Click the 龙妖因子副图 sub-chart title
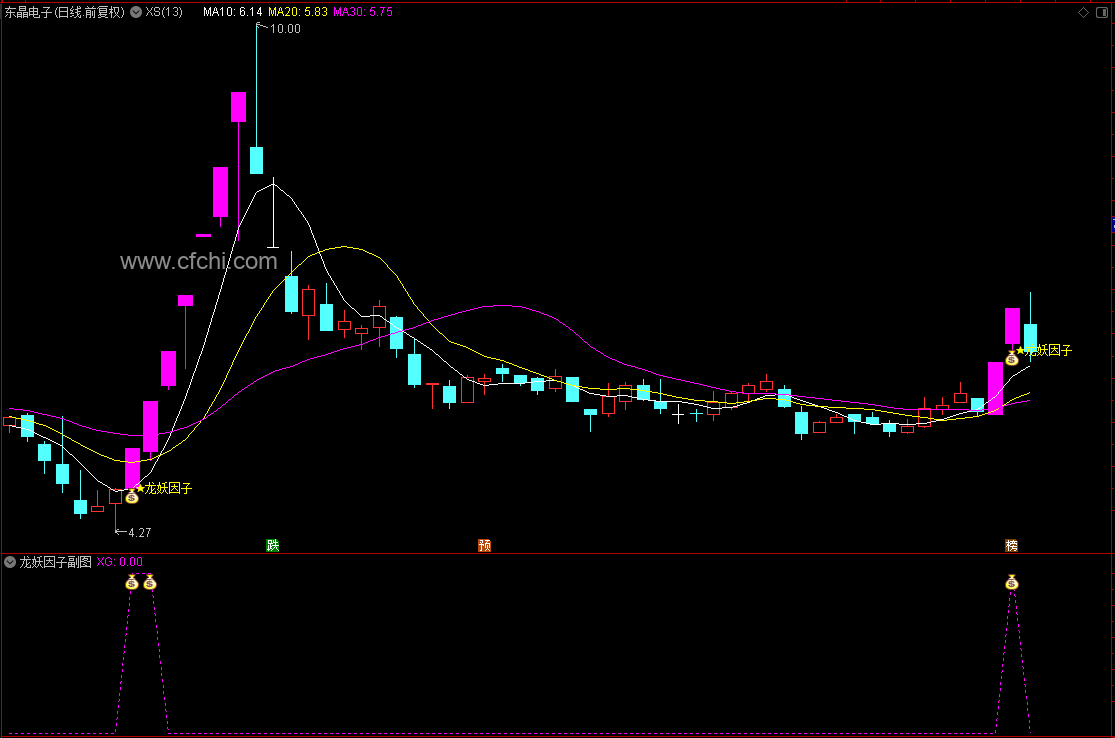 55,562
